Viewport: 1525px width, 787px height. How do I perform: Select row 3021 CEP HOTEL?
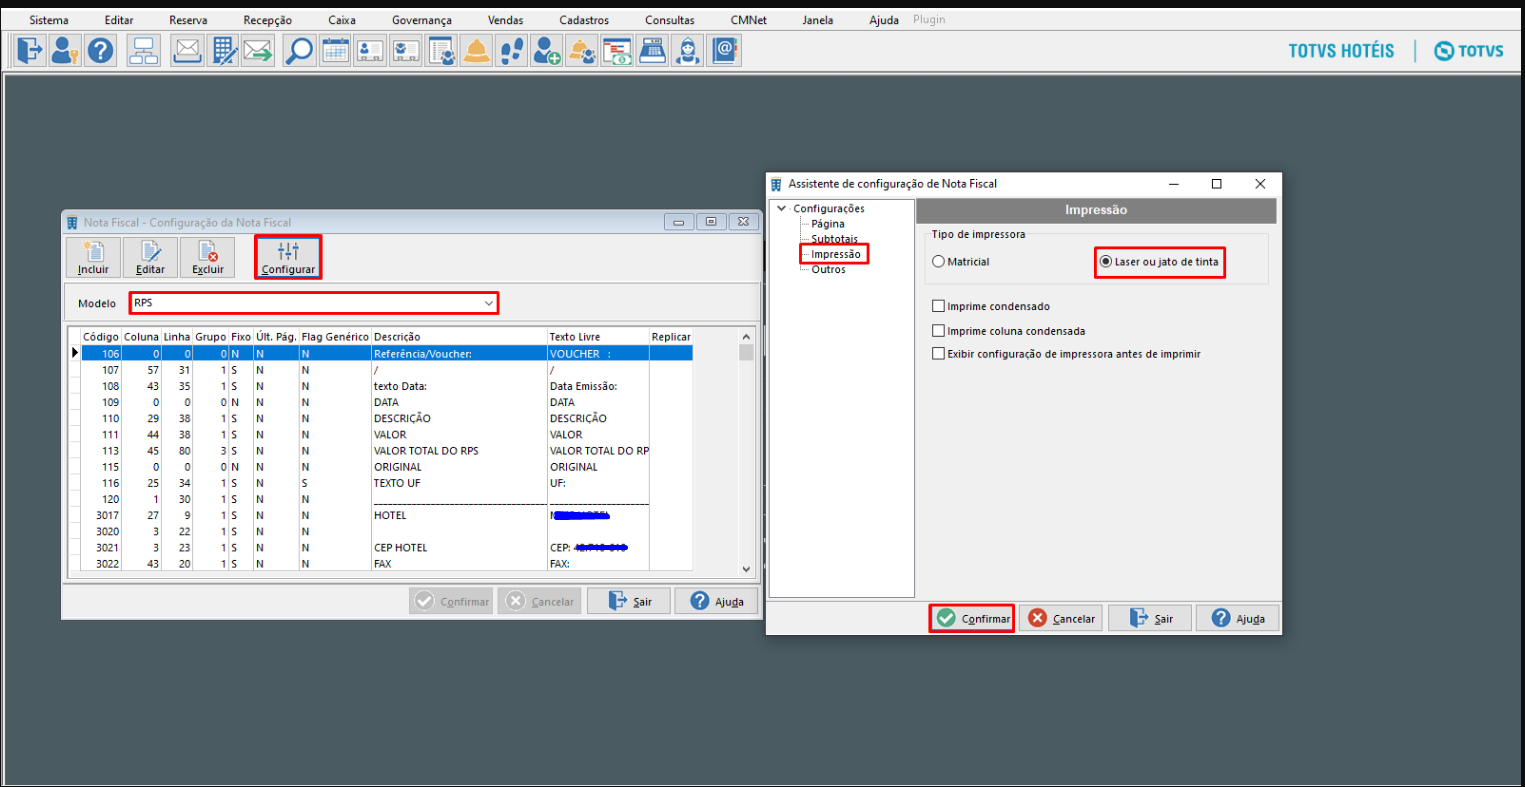380,548
